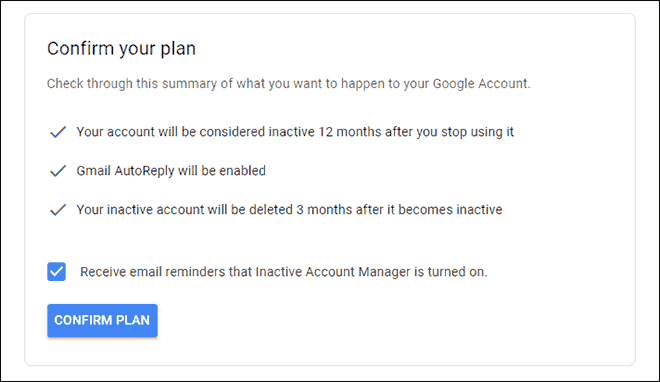
Task: Select the 'Gmail AutoReply will be enabled' text
Action: [x=171, y=171]
